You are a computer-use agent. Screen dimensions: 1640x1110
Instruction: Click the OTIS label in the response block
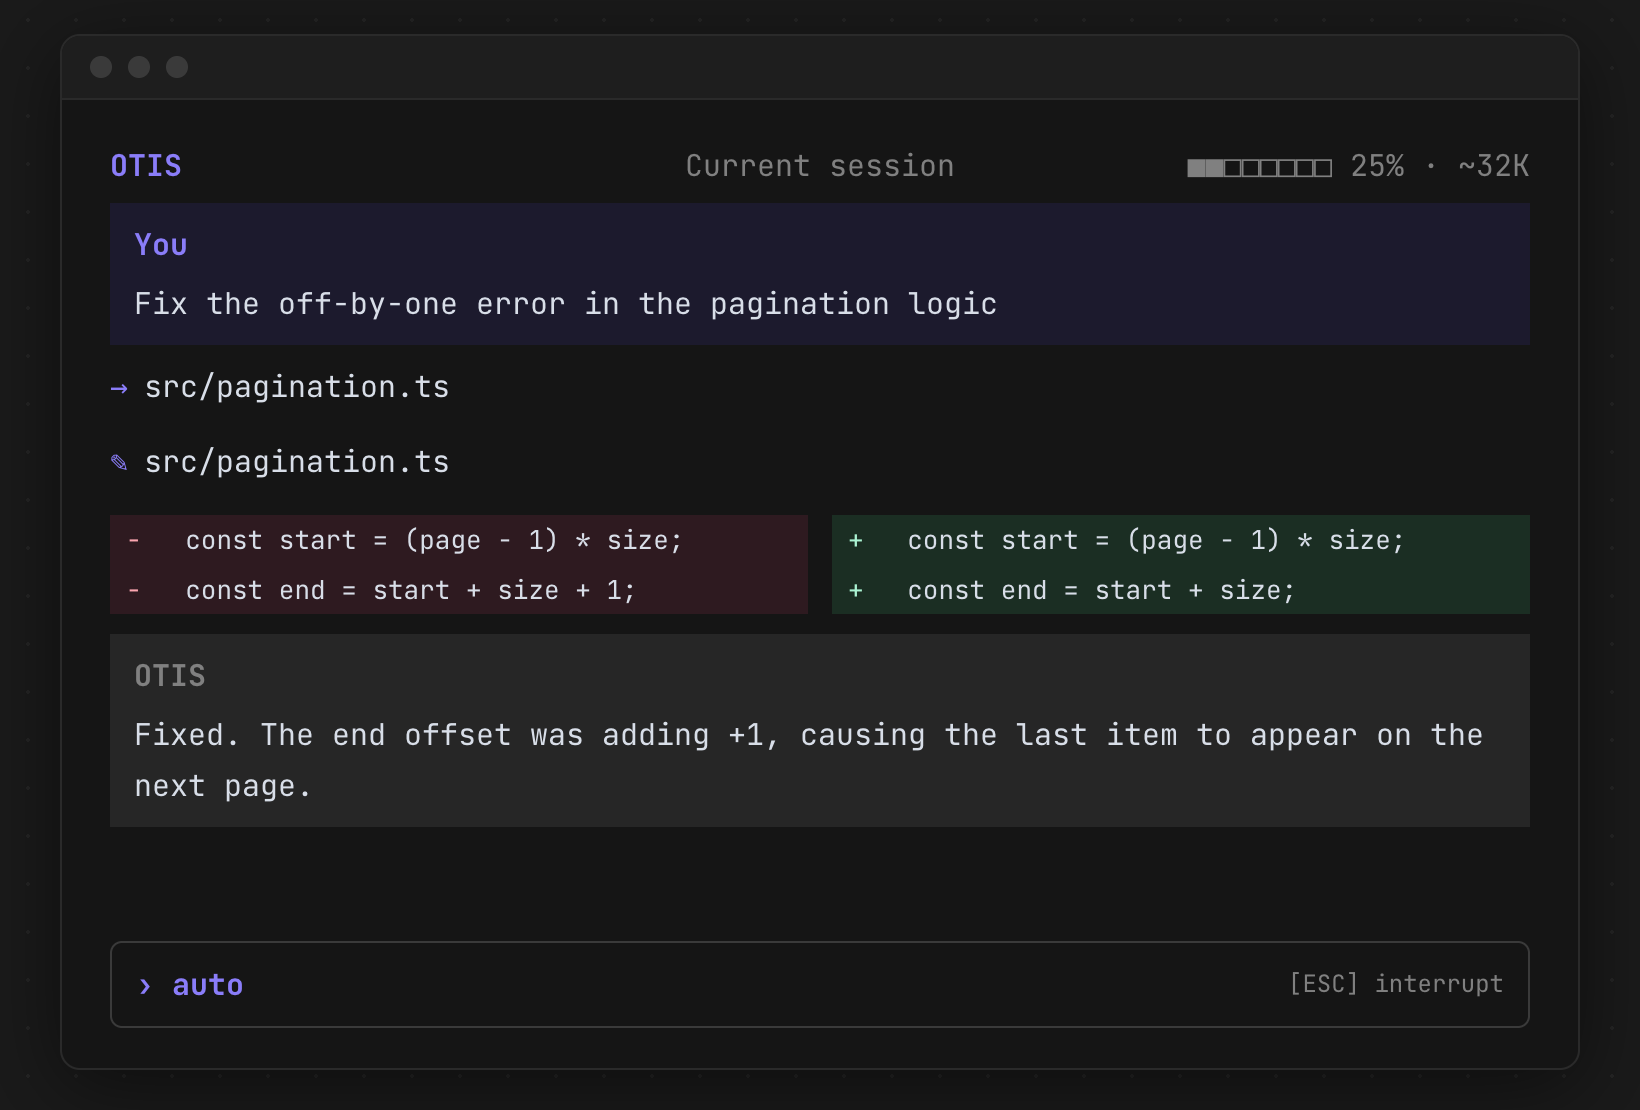click(x=170, y=676)
